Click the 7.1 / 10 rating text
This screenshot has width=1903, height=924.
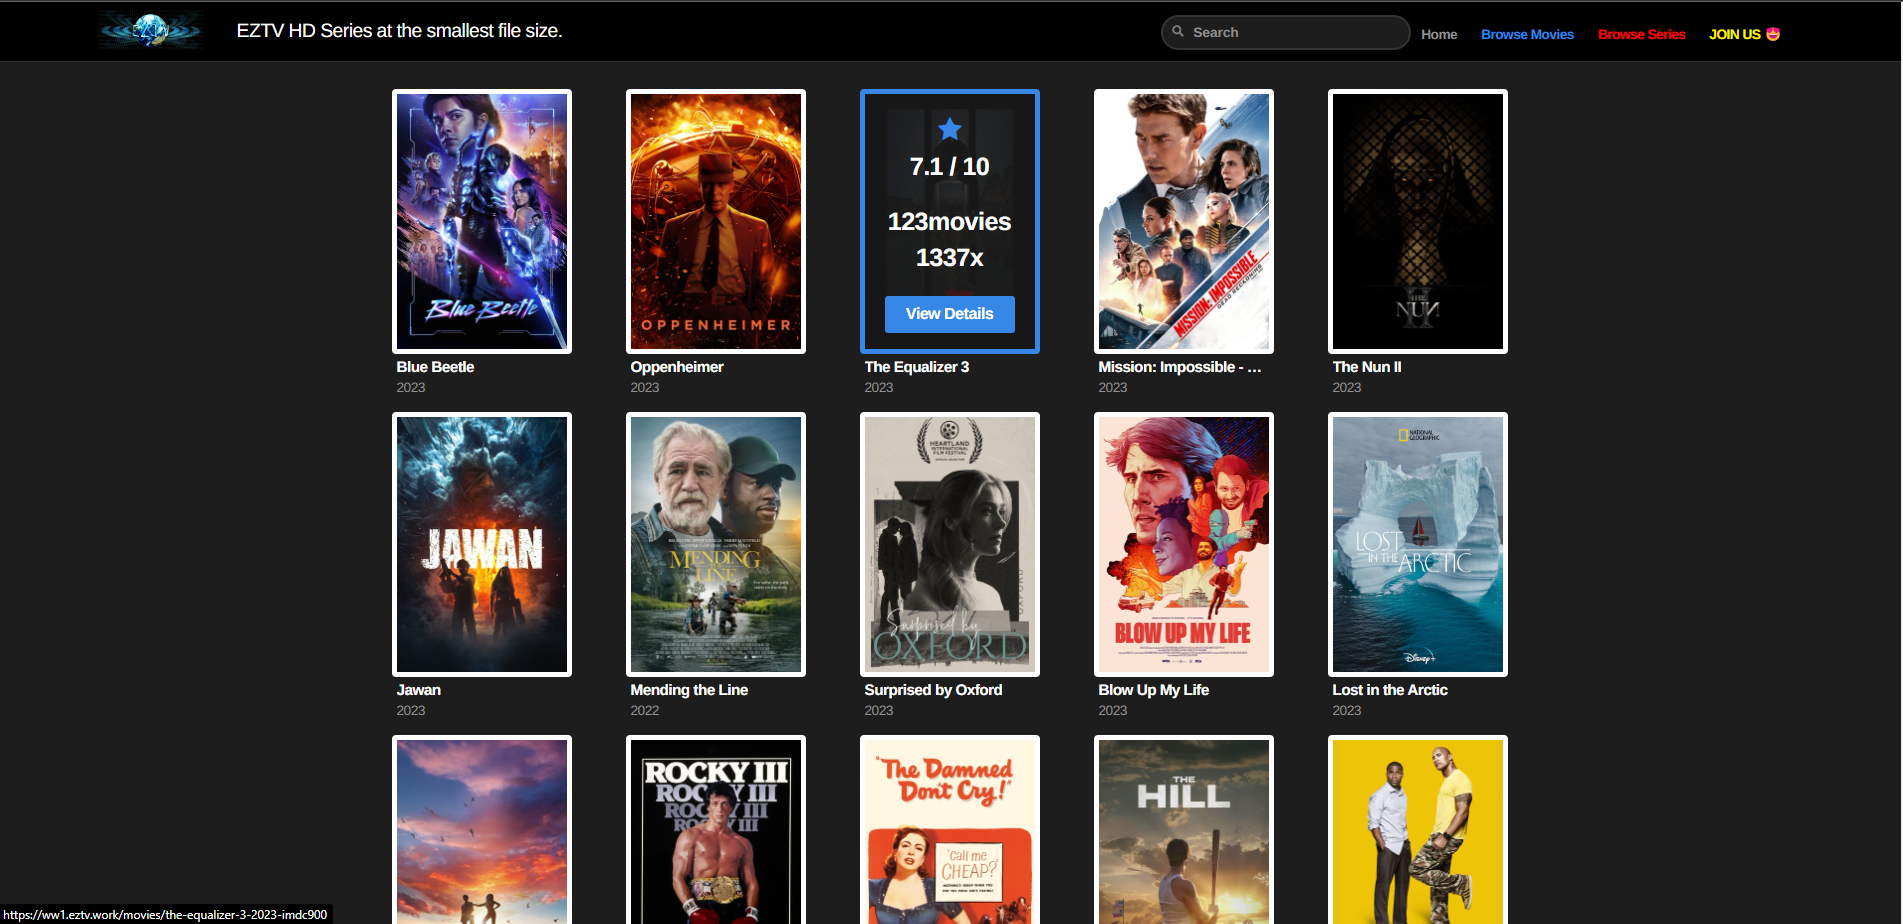coord(950,167)
